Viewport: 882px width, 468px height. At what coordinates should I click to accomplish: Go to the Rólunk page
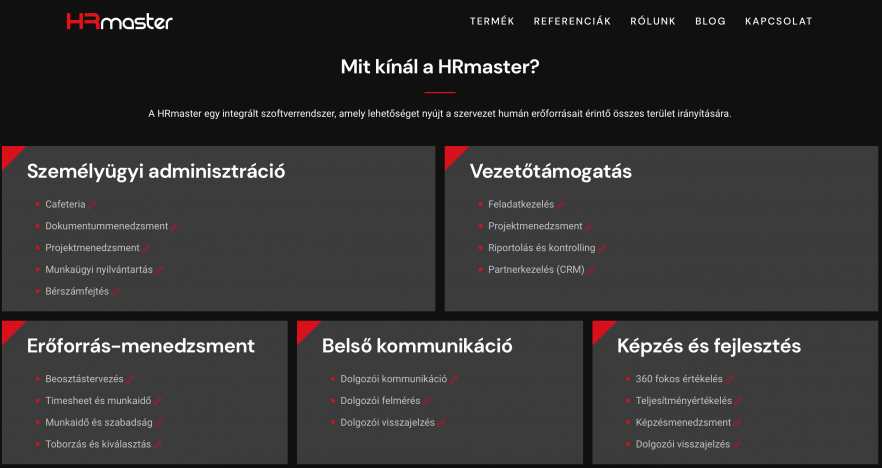pos(652,21)
